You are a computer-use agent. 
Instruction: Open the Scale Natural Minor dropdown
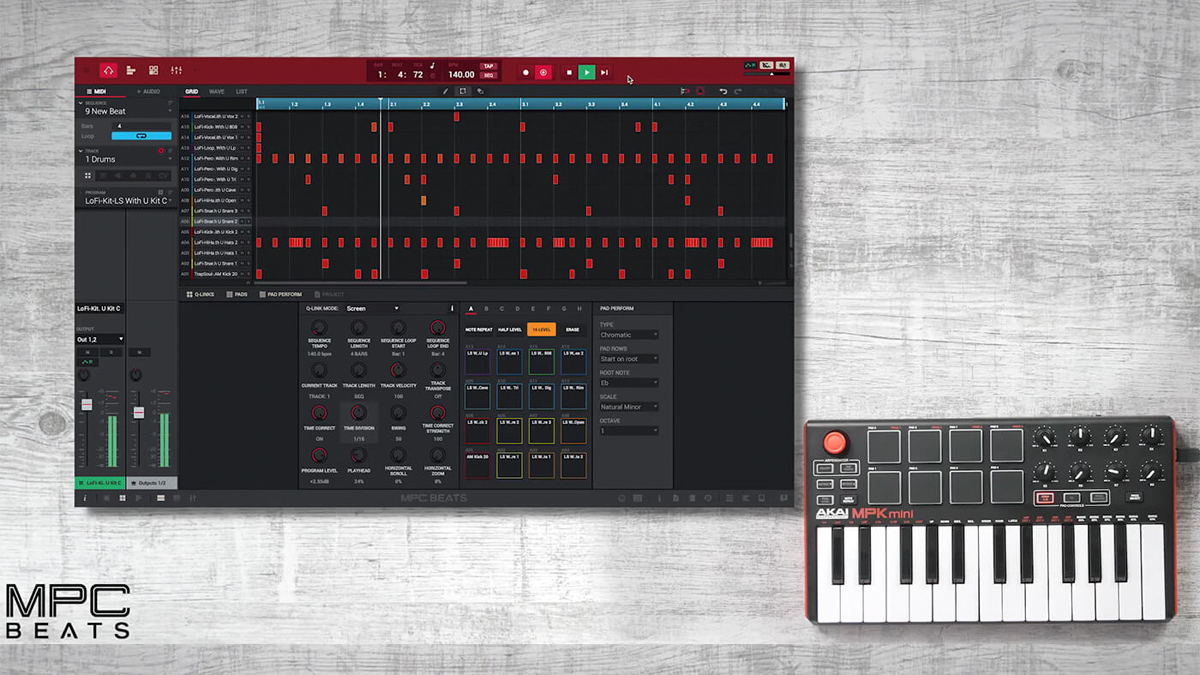click(628, 407)
